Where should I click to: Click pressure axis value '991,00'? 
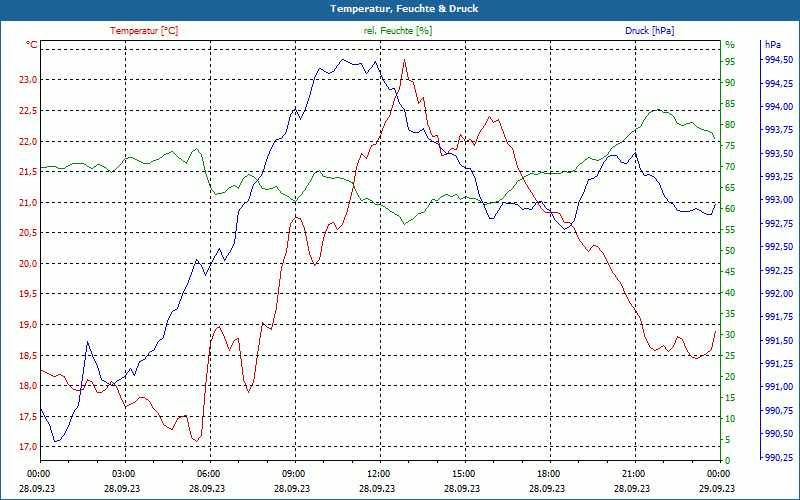779,387
